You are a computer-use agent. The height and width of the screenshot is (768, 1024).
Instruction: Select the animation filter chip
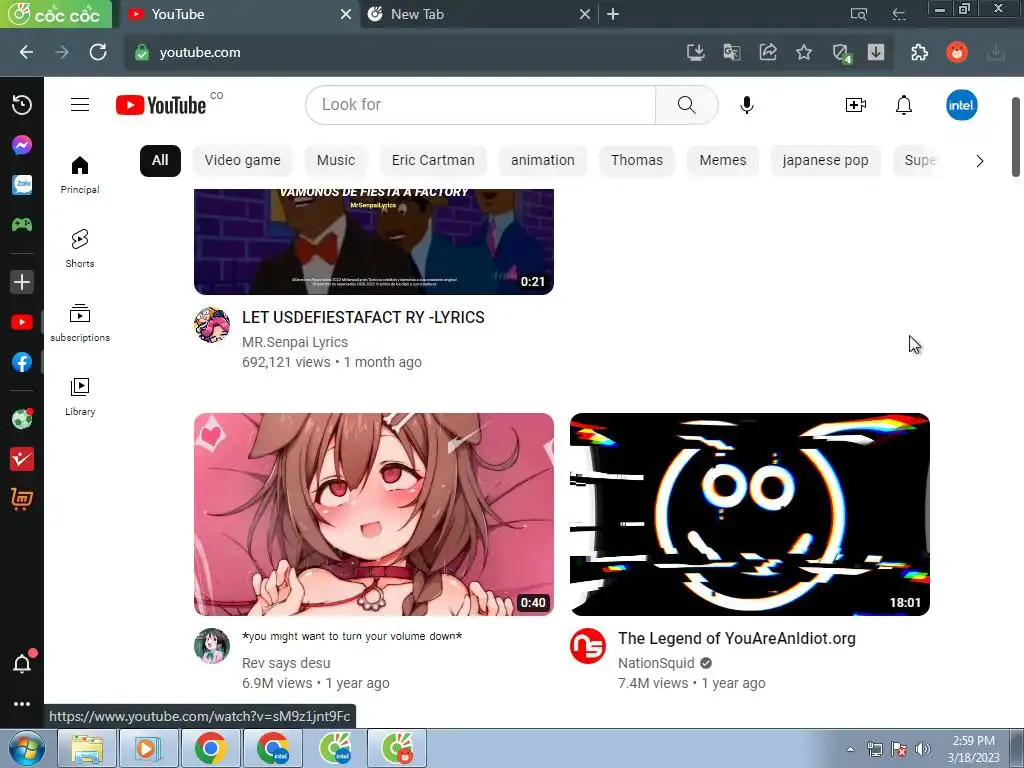(543, 161)
